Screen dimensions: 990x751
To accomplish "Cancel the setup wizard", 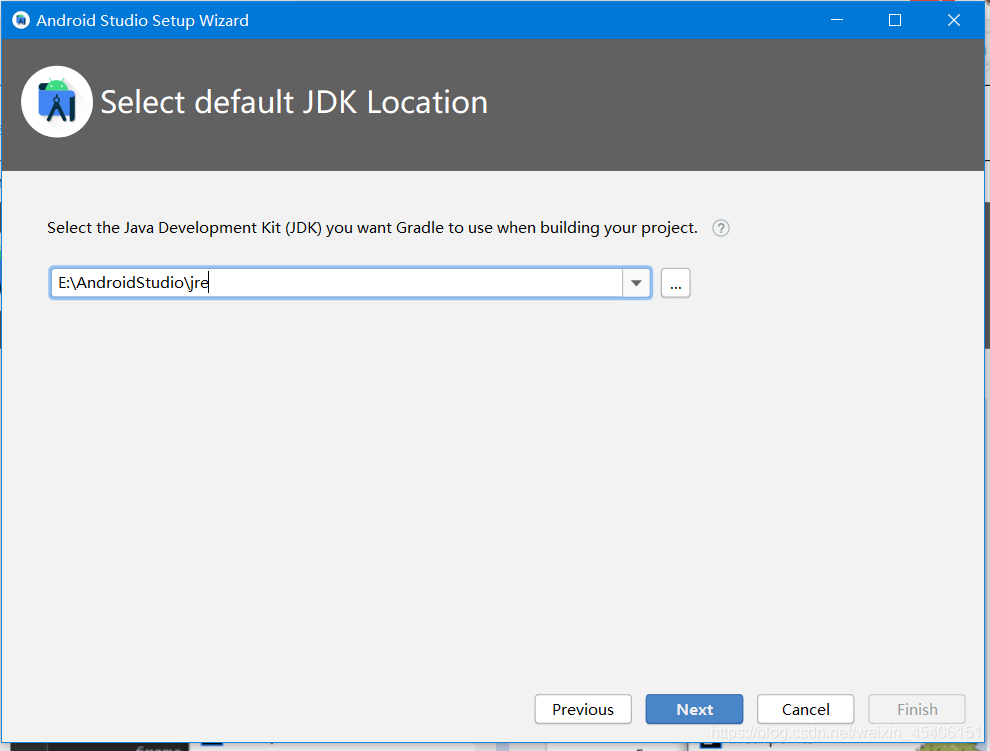I will click(x=806, y=709).
